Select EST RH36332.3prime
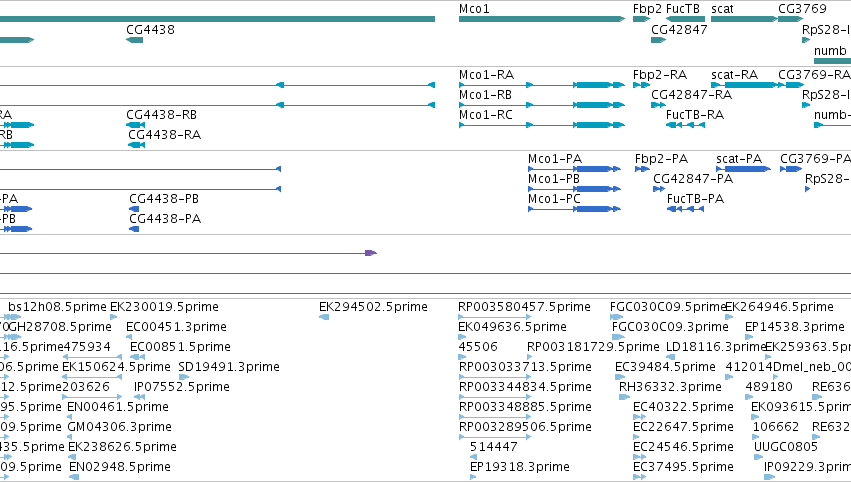This screenshot has width=851, height=482. tap(624, 397)
